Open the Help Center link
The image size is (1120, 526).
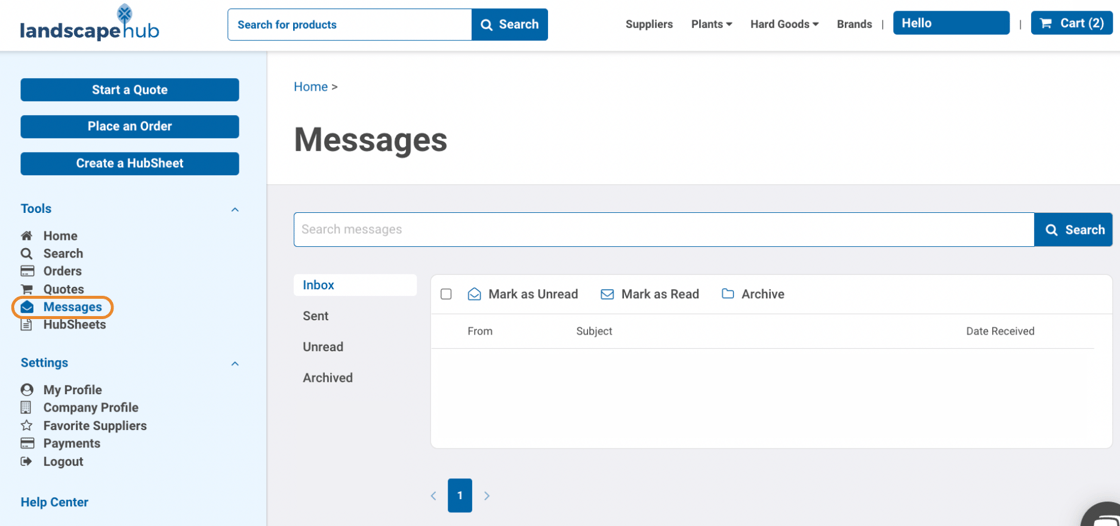pos(55,502)
